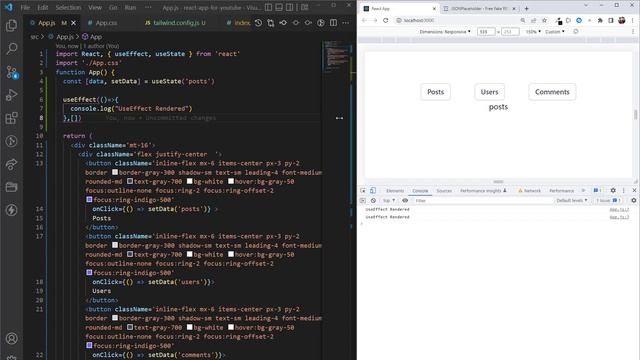Screen dimensions: 640x360
Task: Click the rotate viewport icon
Action: (x=576, y=31)
